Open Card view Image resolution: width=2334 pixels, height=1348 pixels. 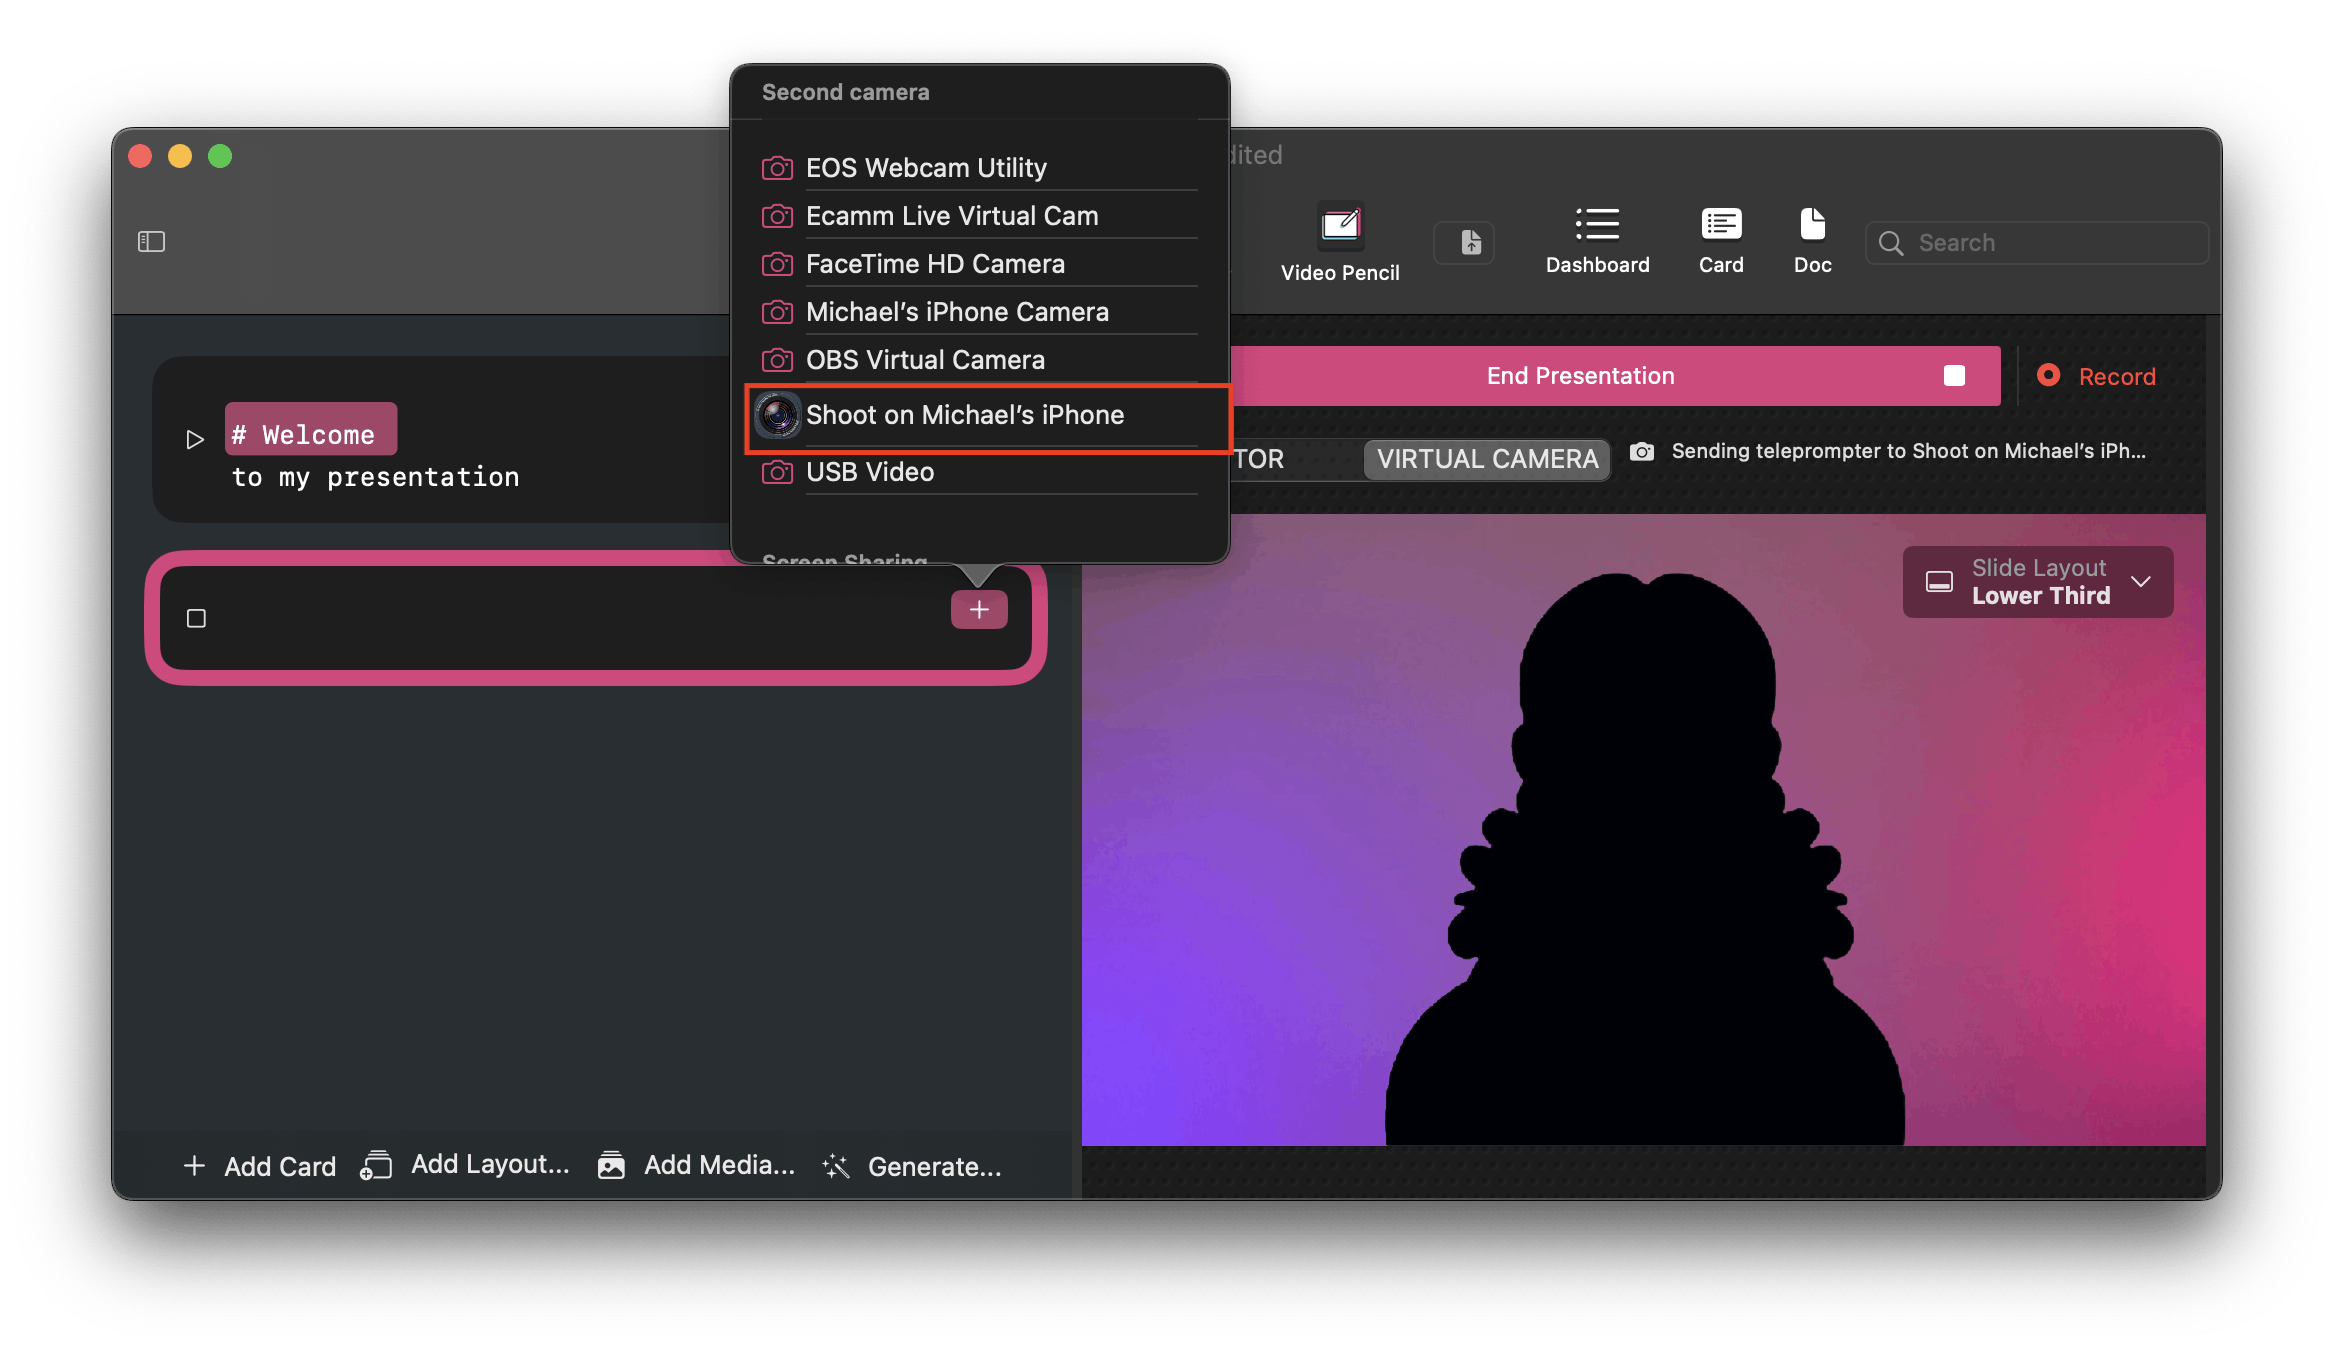(1720, 239)
